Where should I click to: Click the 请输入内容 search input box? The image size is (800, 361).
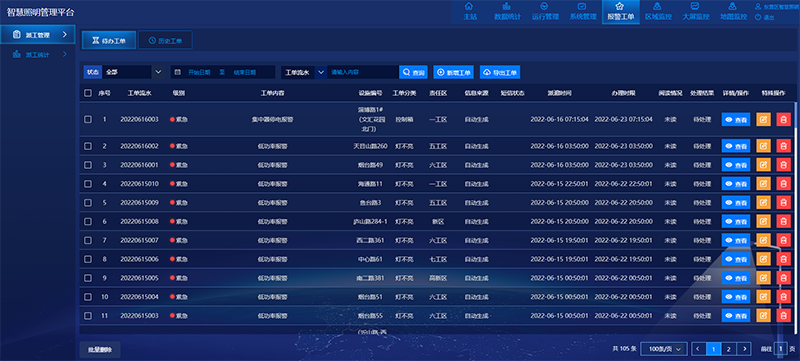tap(363, 72)
